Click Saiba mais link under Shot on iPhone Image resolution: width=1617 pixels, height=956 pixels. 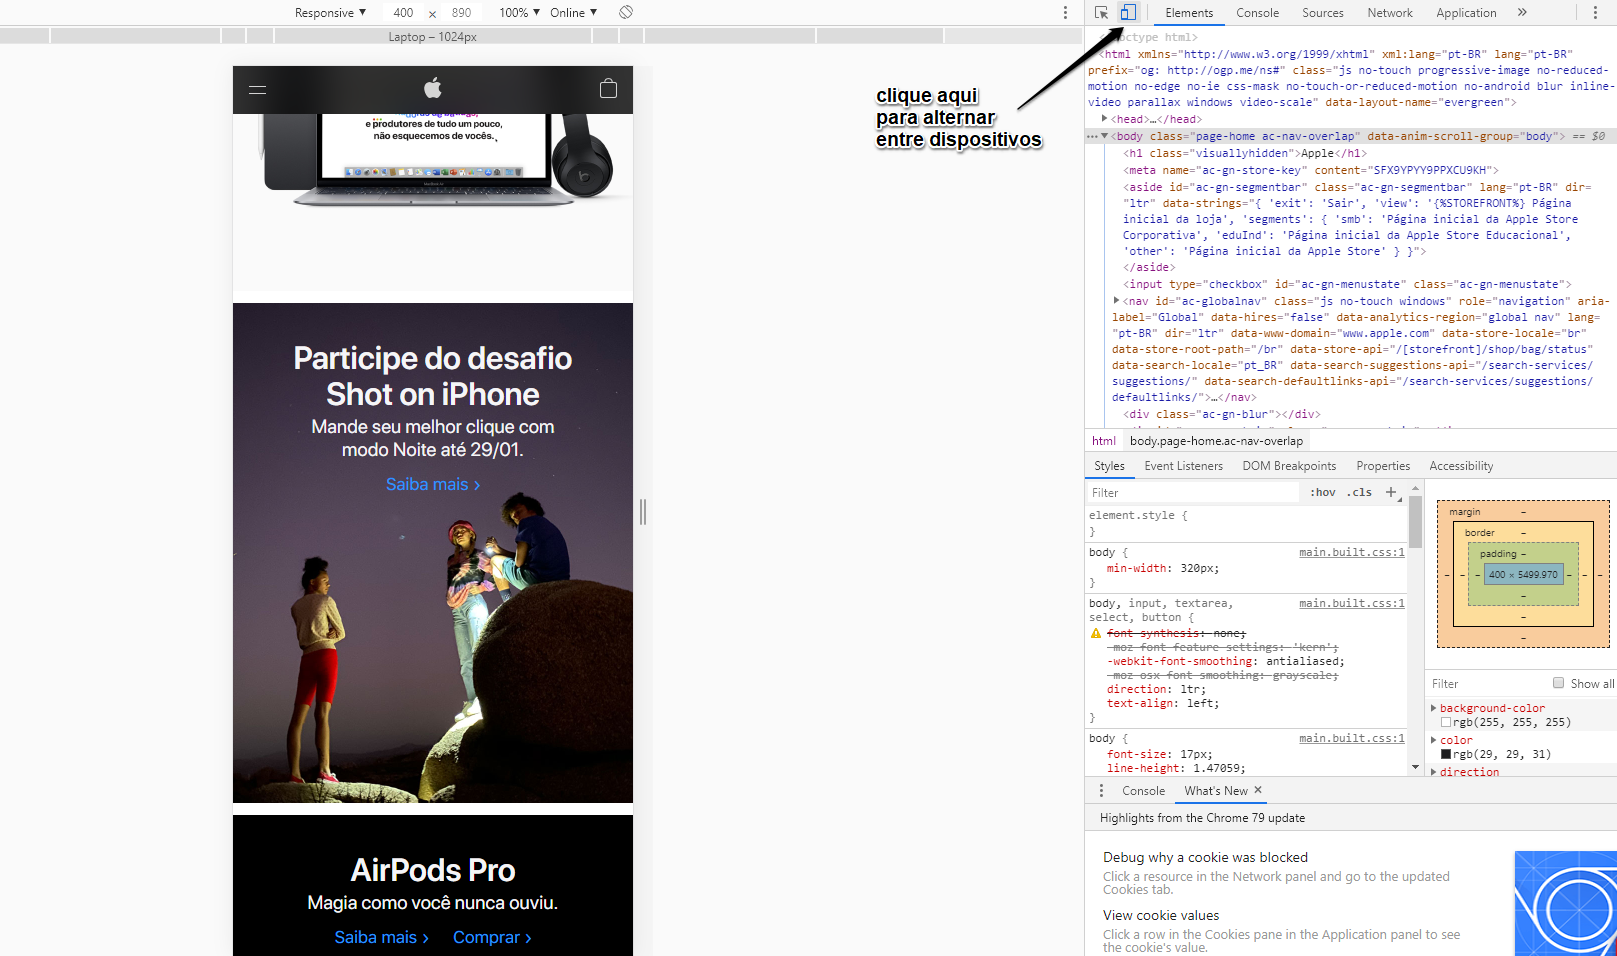[433, 484]
